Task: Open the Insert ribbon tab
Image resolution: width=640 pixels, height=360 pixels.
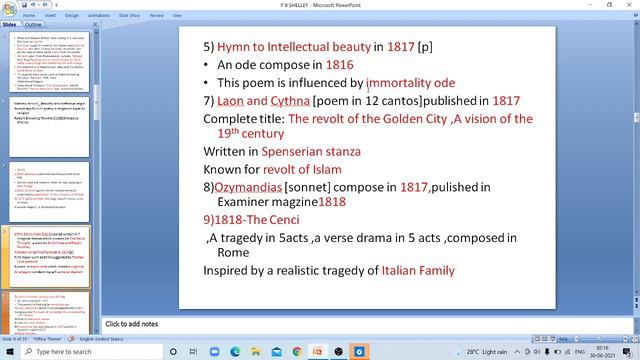Action: tap(50, 16)
